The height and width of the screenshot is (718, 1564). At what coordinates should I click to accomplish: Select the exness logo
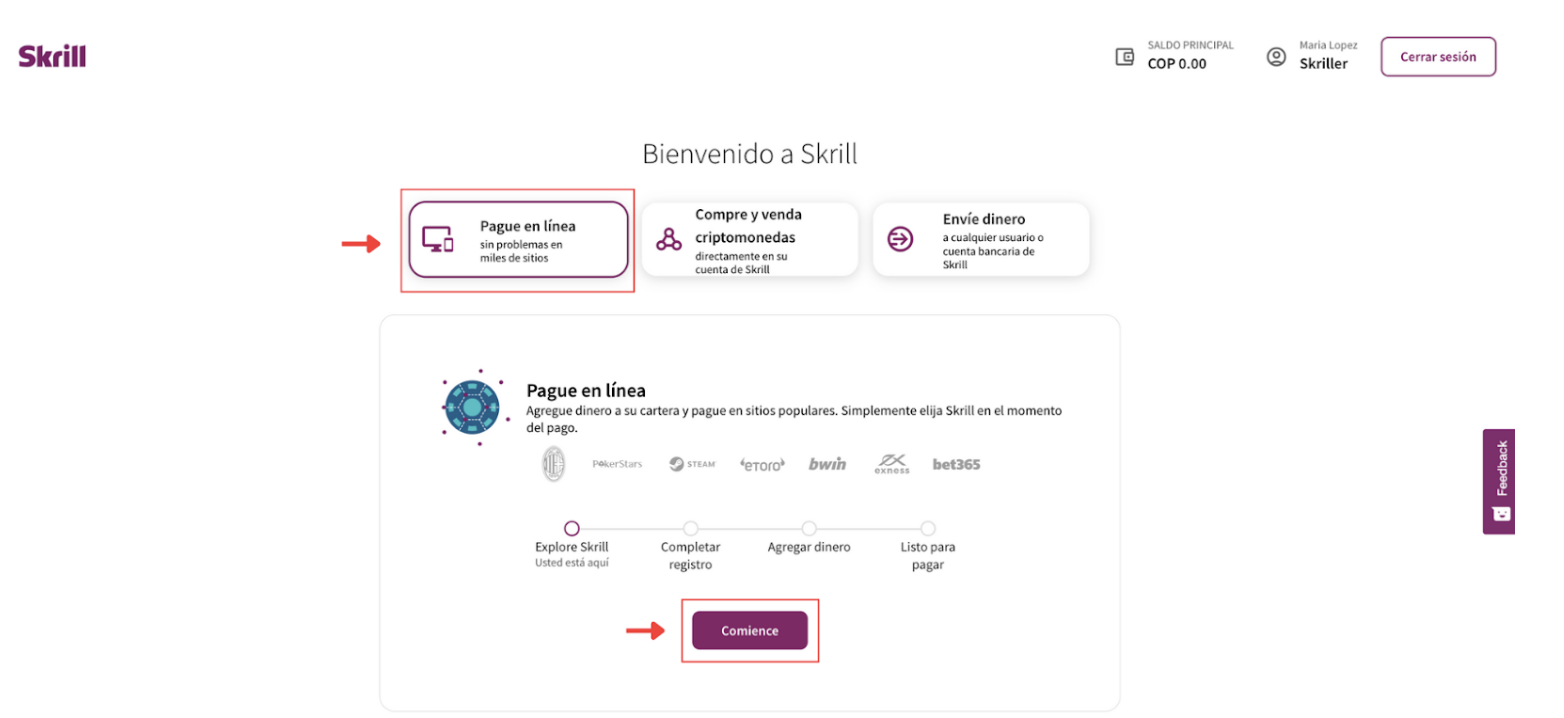[891, 463]
